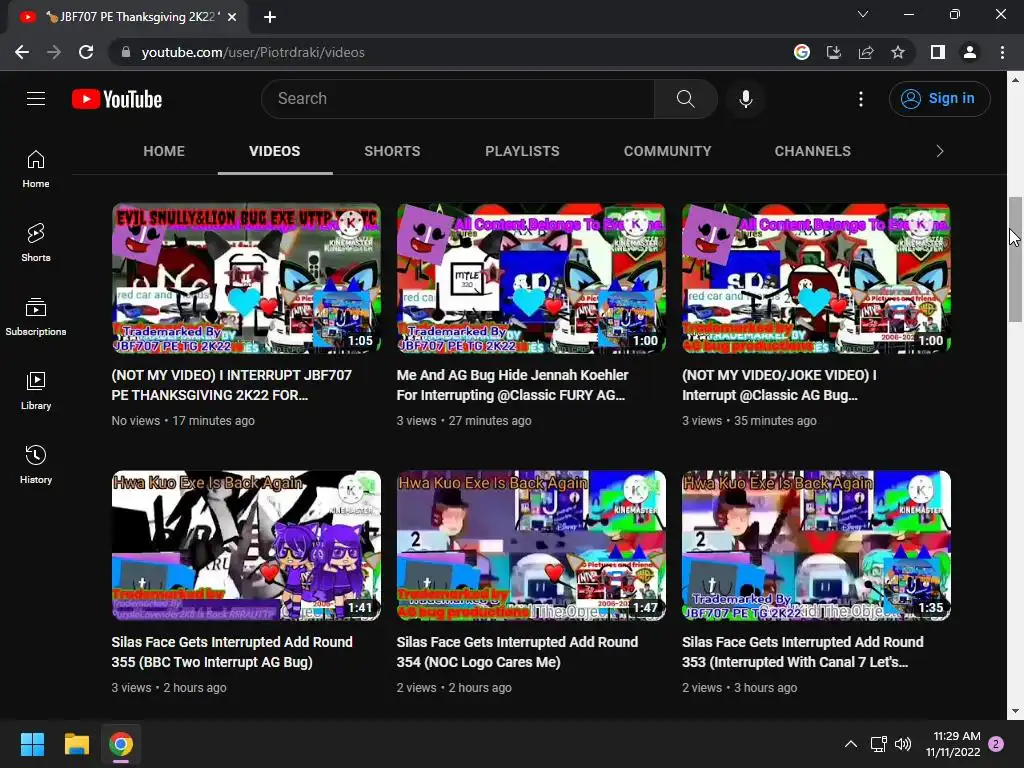Open notification center badge
Viewport: 1024px width, 768px height.
(996, 744)
